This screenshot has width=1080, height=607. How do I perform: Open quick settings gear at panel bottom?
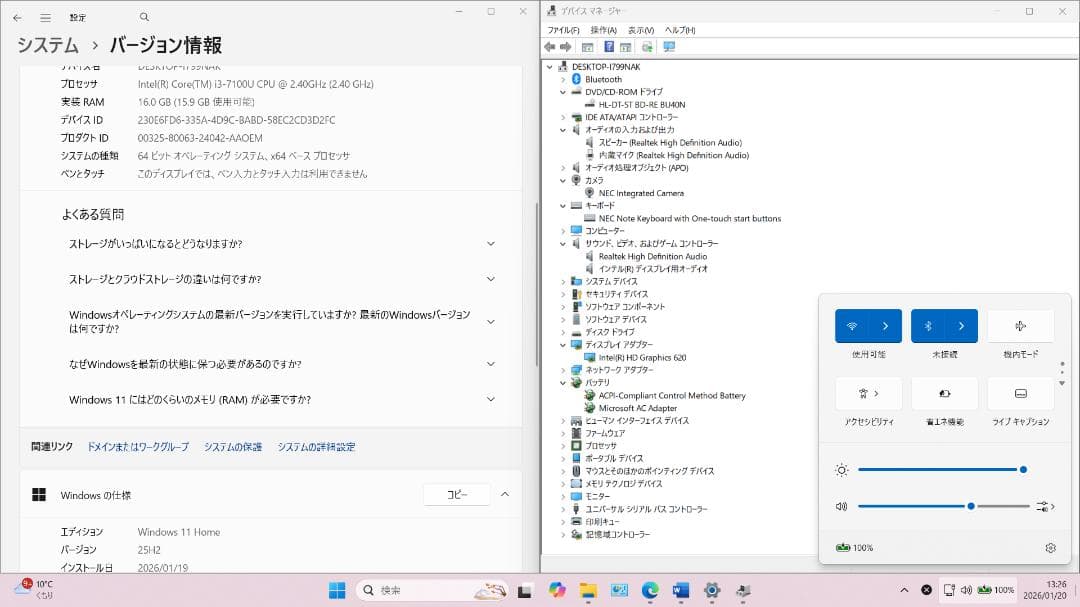pyautogui.click(x=1050, y=548)
